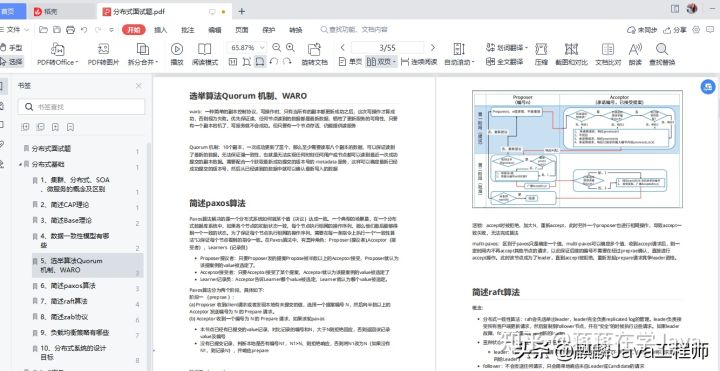Screen dimensions: 720x371
Task: Click the open folder icon
Action: coord(43,30)
